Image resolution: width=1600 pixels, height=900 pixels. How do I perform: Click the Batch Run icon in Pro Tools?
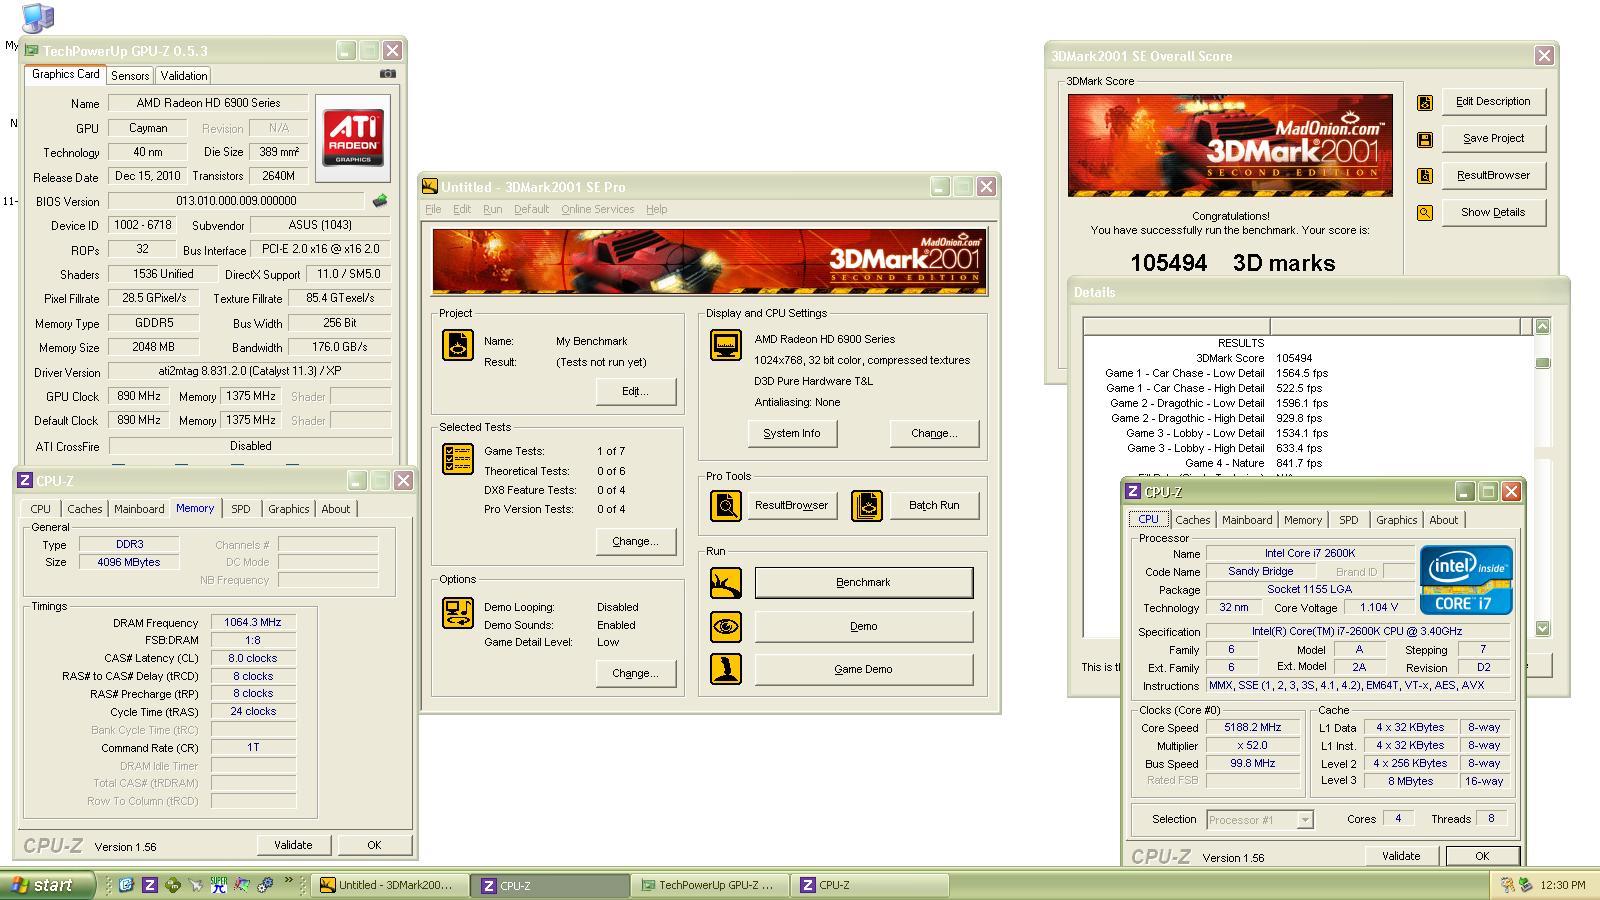click(867, 505)
